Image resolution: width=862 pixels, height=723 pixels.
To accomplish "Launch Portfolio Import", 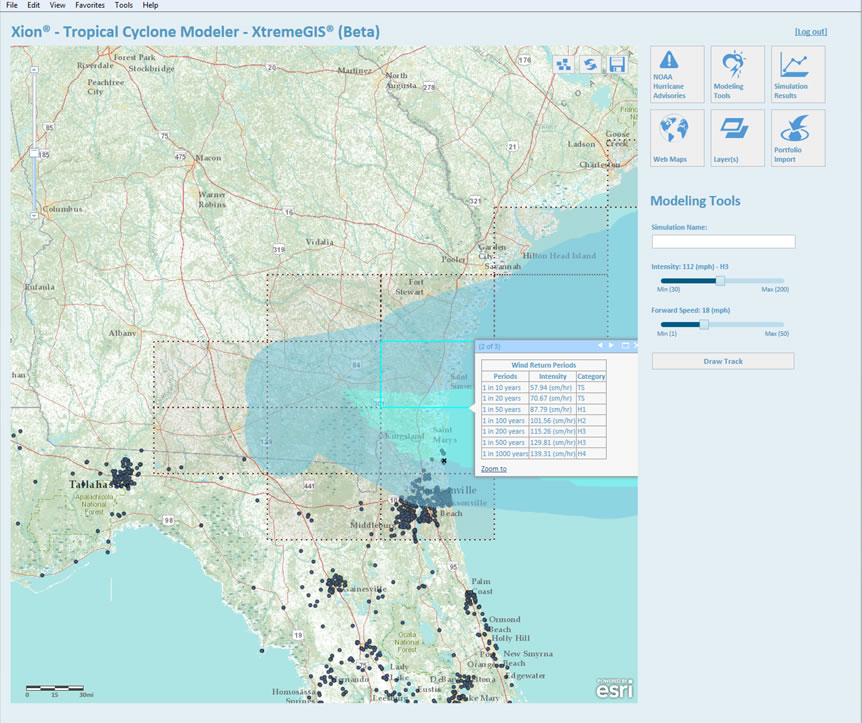I will coord(797,137).
